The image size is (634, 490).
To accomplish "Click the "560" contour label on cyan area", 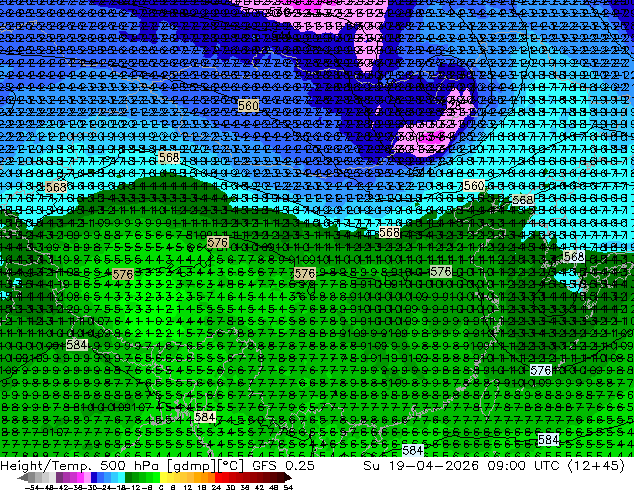I will [473, 186].
